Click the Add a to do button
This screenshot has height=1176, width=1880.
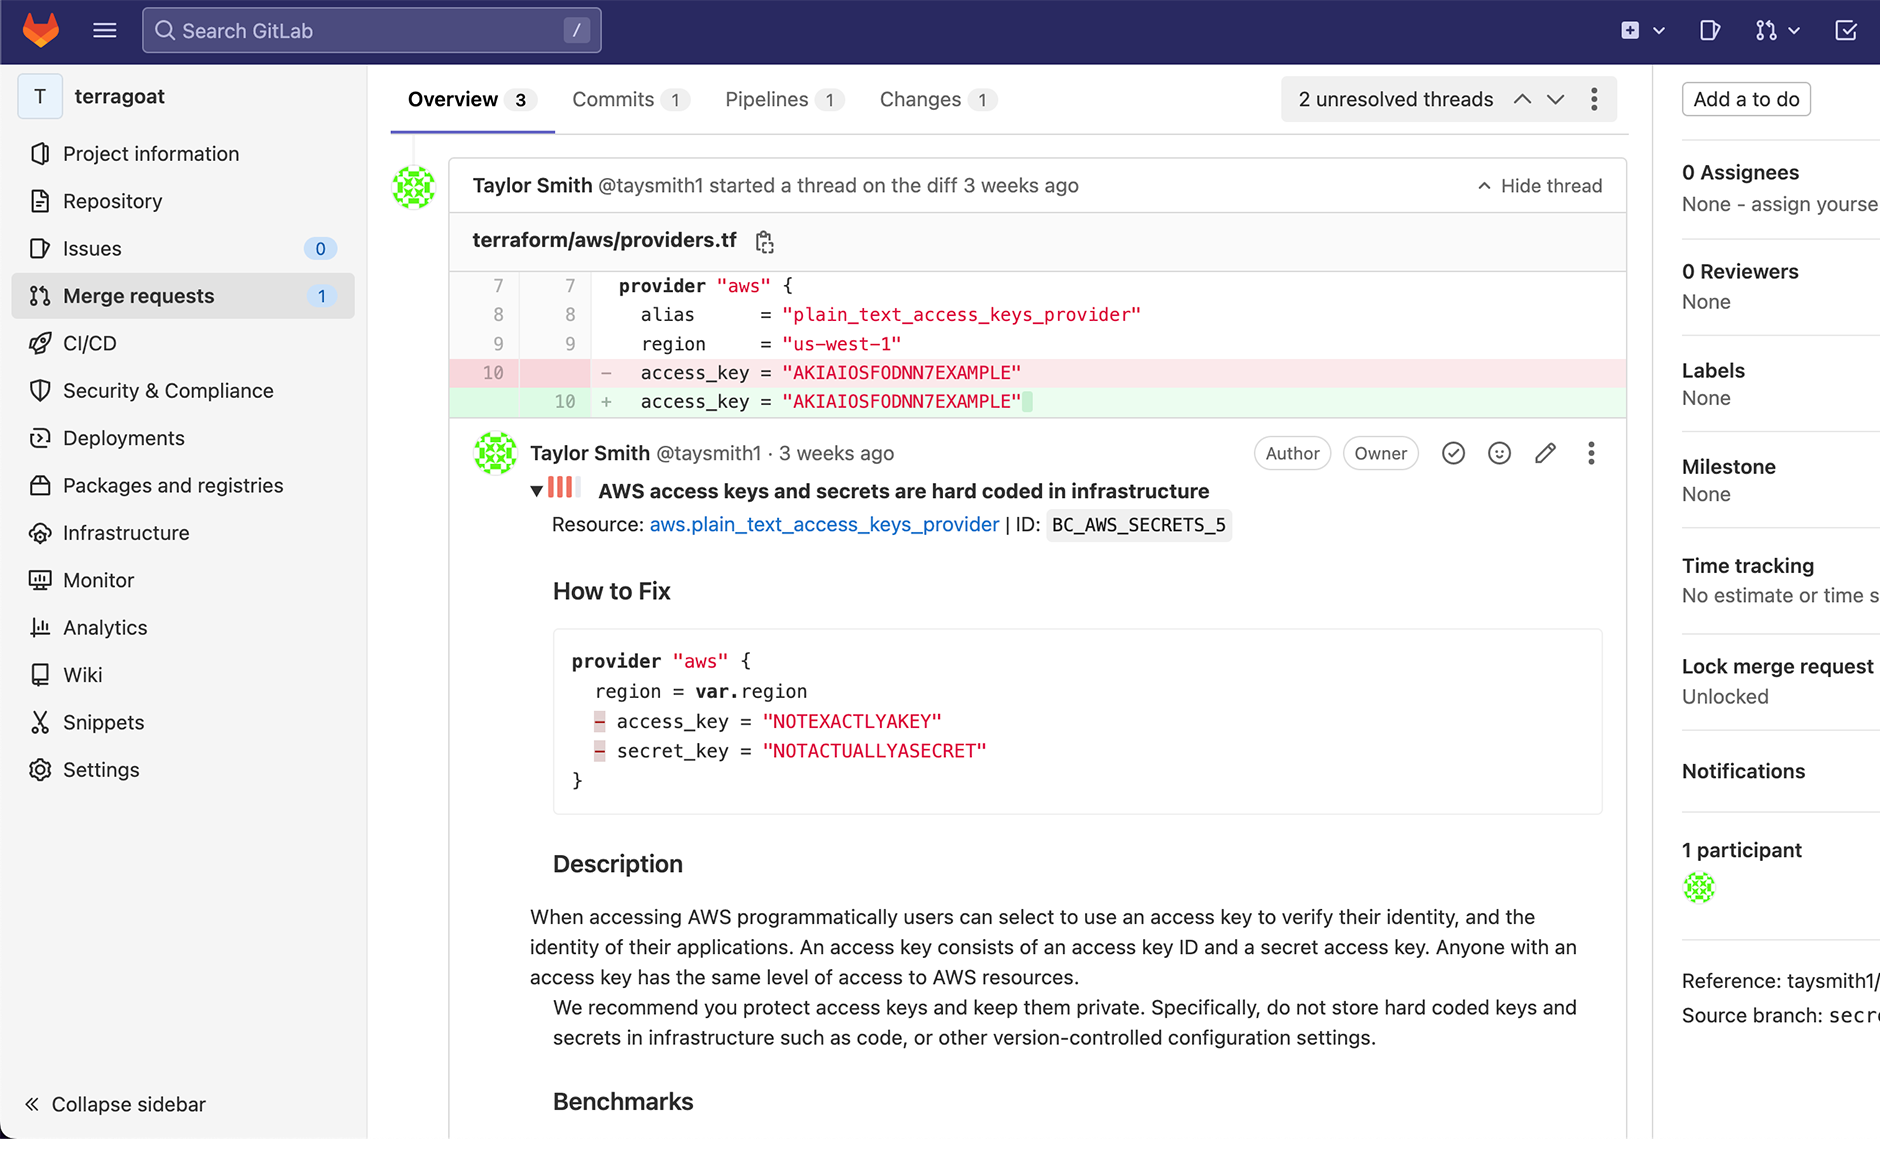(1745, 99)
